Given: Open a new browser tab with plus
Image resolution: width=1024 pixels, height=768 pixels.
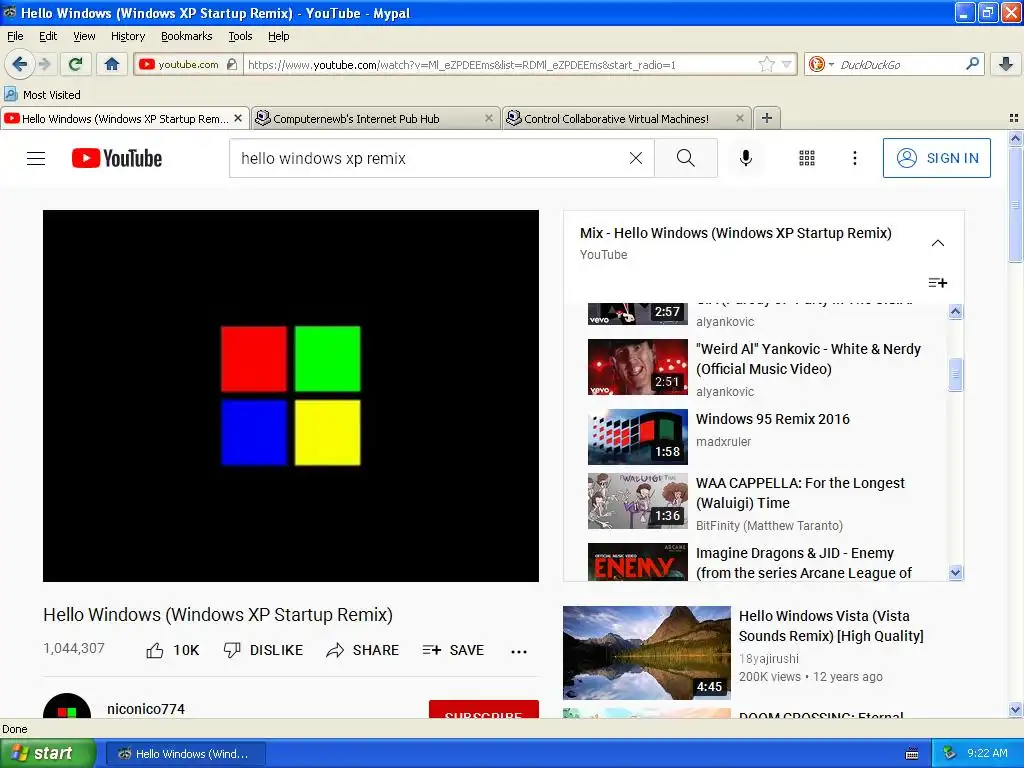Looking at the screenshot, I should [767, 118].
